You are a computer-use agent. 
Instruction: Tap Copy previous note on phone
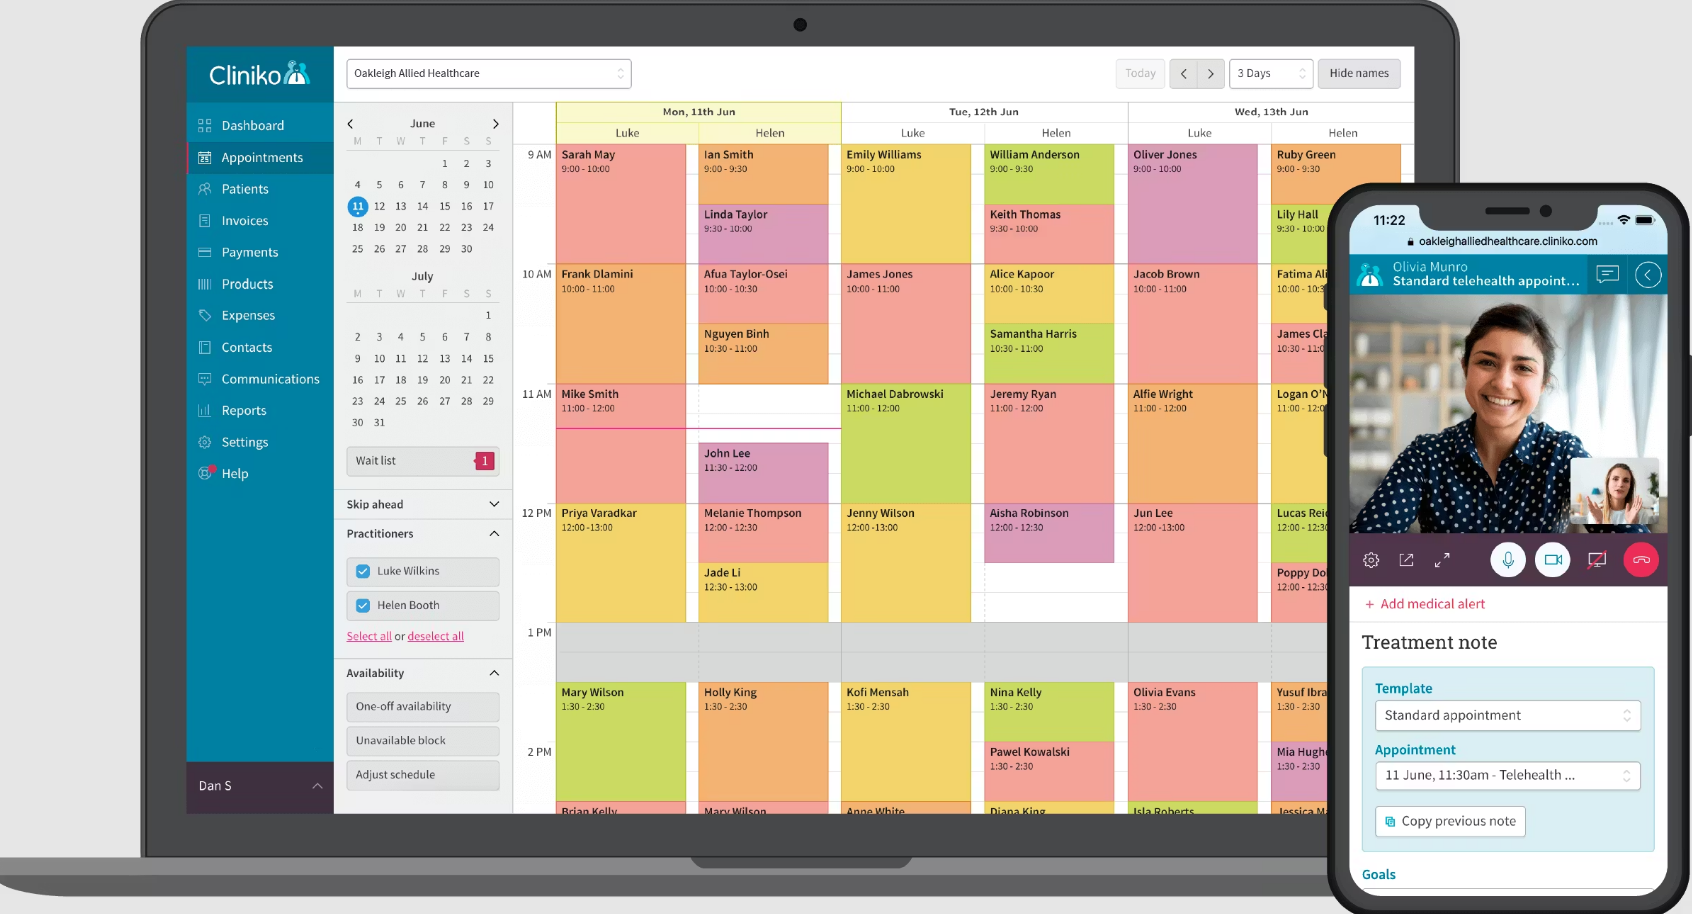point(1450,822)
